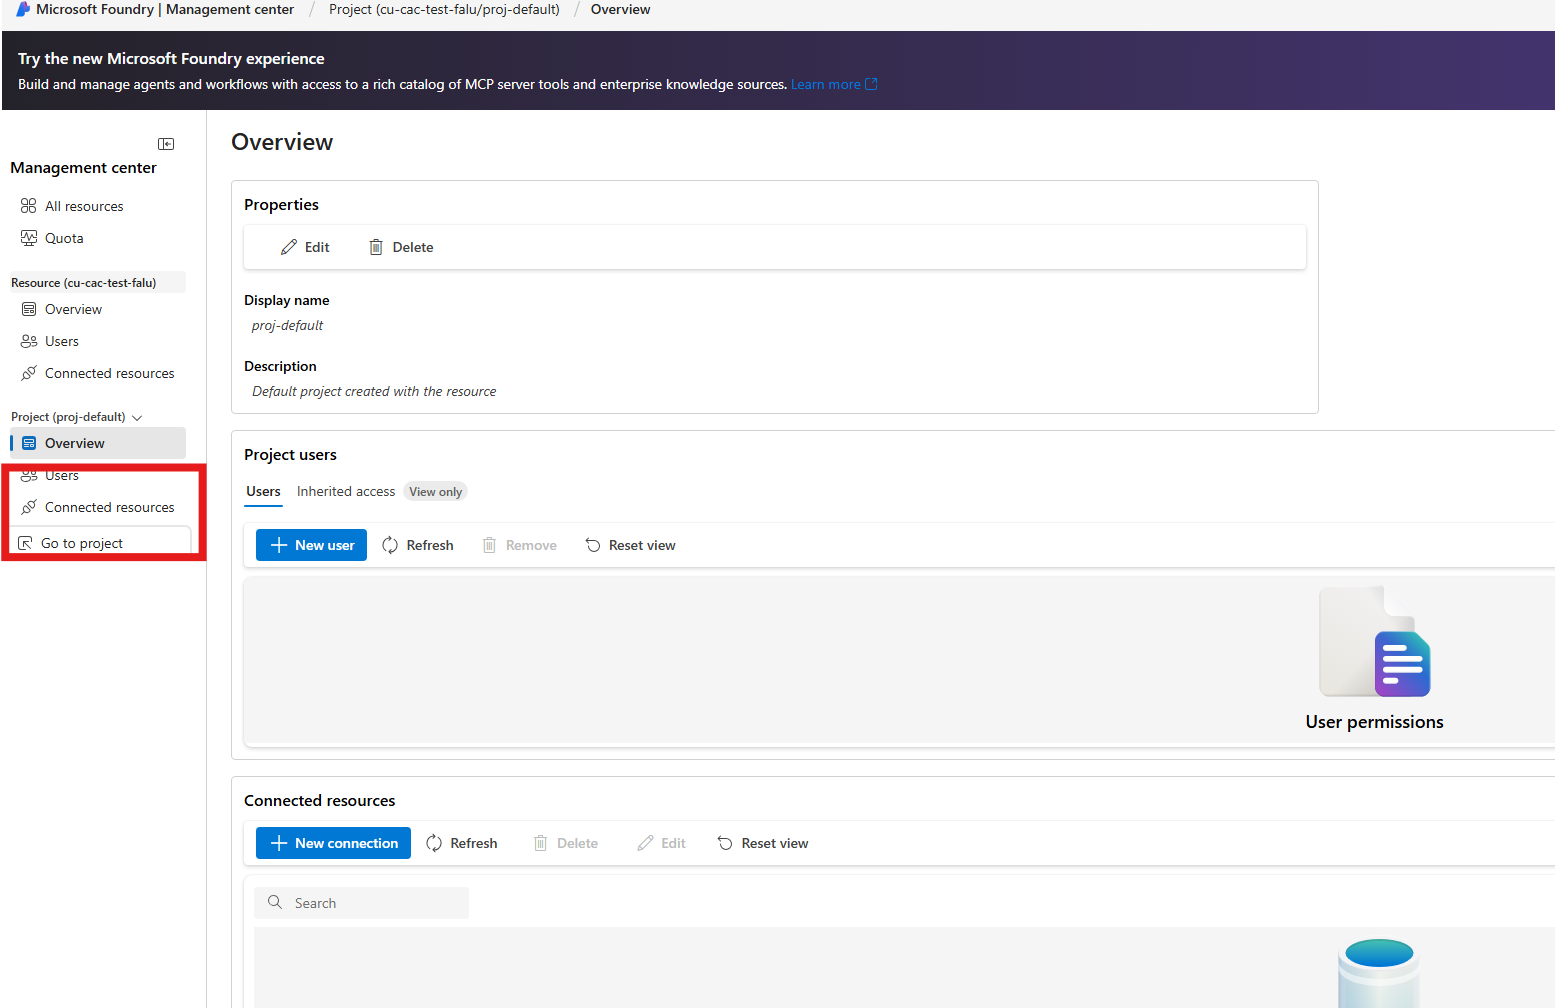Viewport: 1555px width, 1008px height.
Task: Click the Search input field
Action: tap(361, 903)
